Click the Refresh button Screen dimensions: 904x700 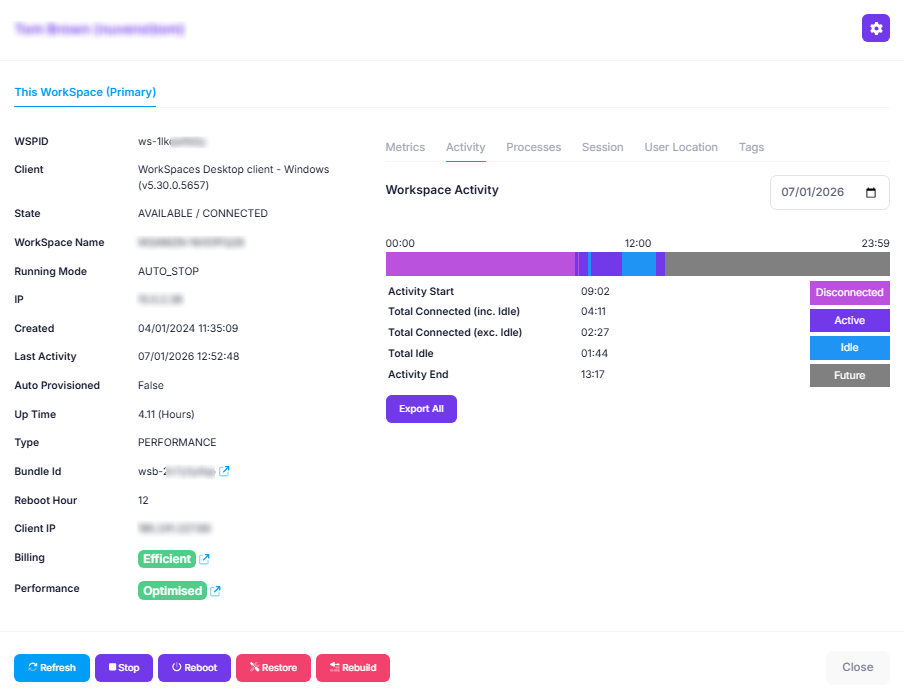point(52,668)
